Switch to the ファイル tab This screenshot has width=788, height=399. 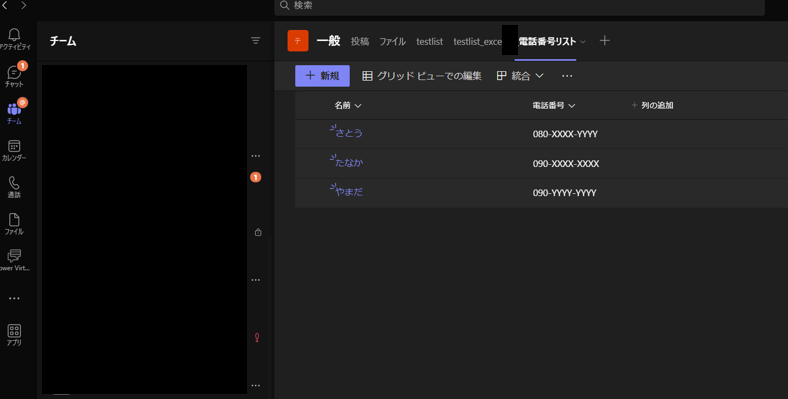point(392,42)
